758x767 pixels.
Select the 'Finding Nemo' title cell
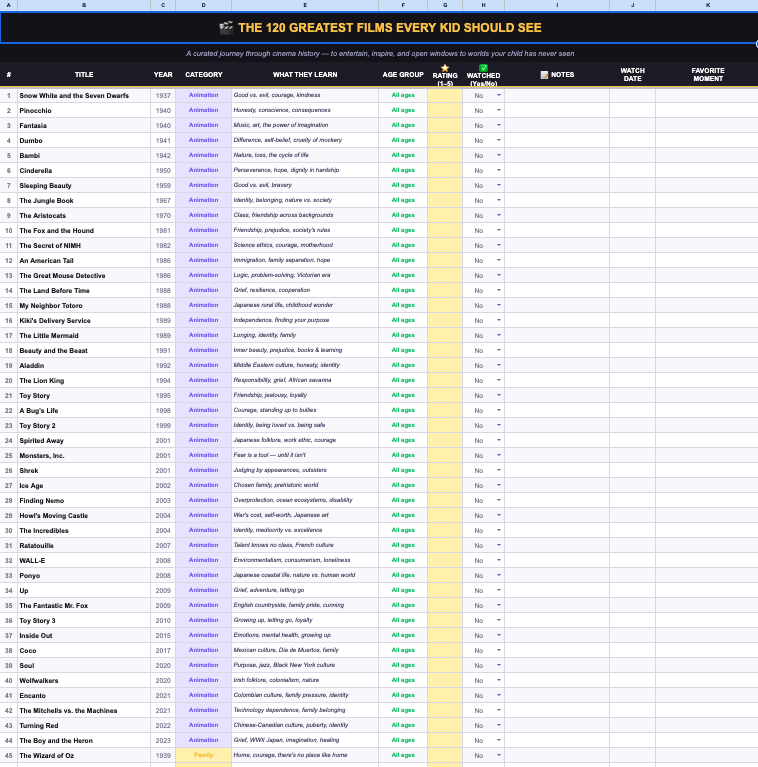click(x=84, y=500)
